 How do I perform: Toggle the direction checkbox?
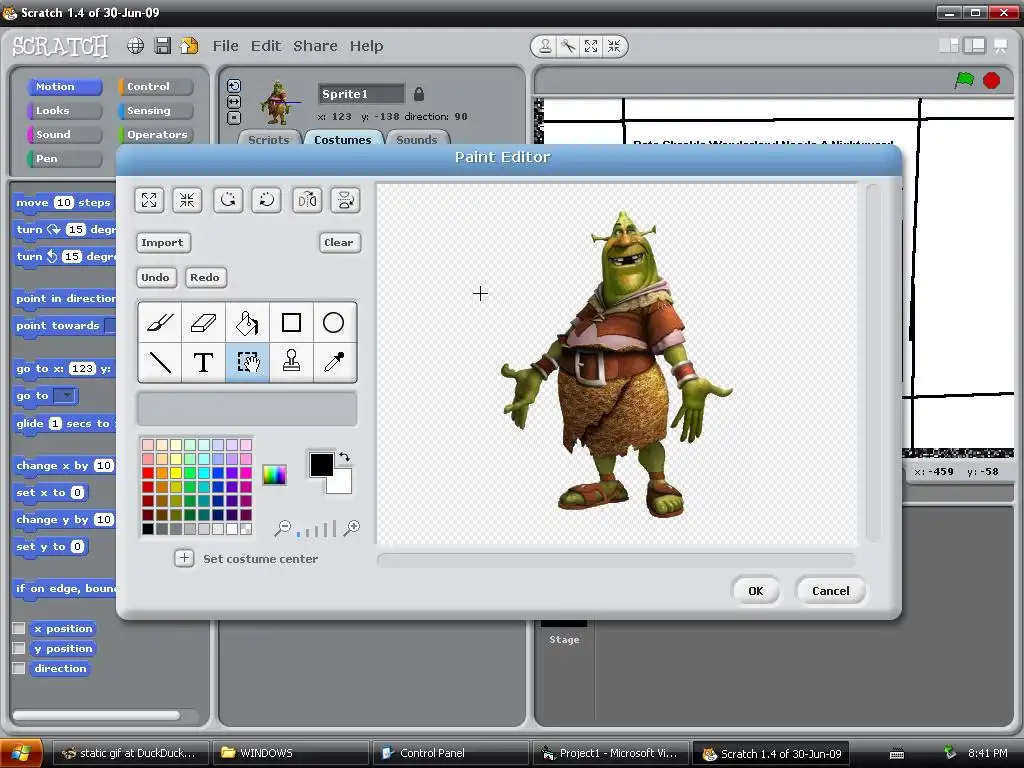pyautogui.click(x=19, y=669)
